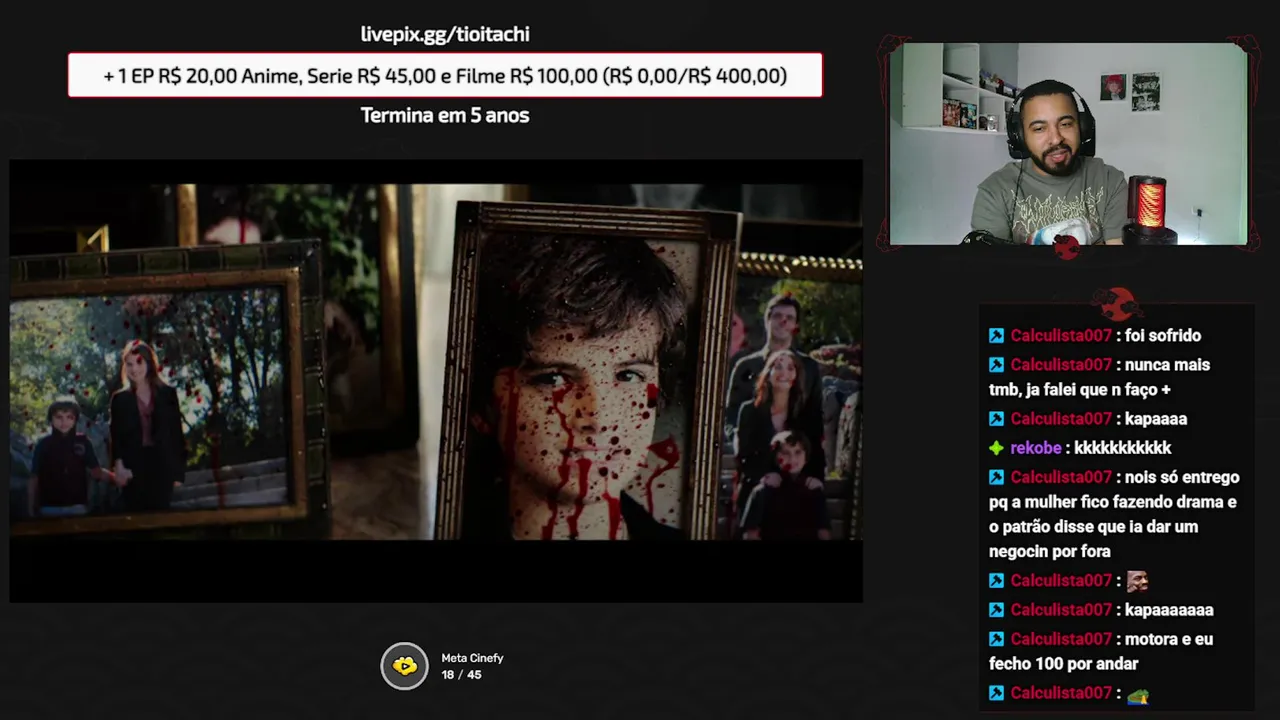Click the badge beside the 'foi sofrido' message
This screenshot has height=720, width=1280.
996,336
